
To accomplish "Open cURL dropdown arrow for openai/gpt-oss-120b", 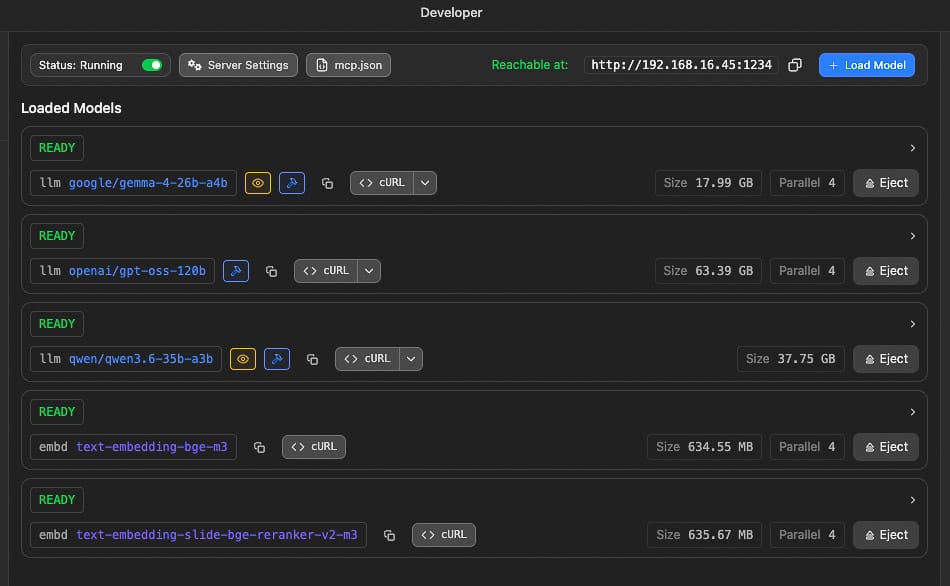I will [369, 271].
